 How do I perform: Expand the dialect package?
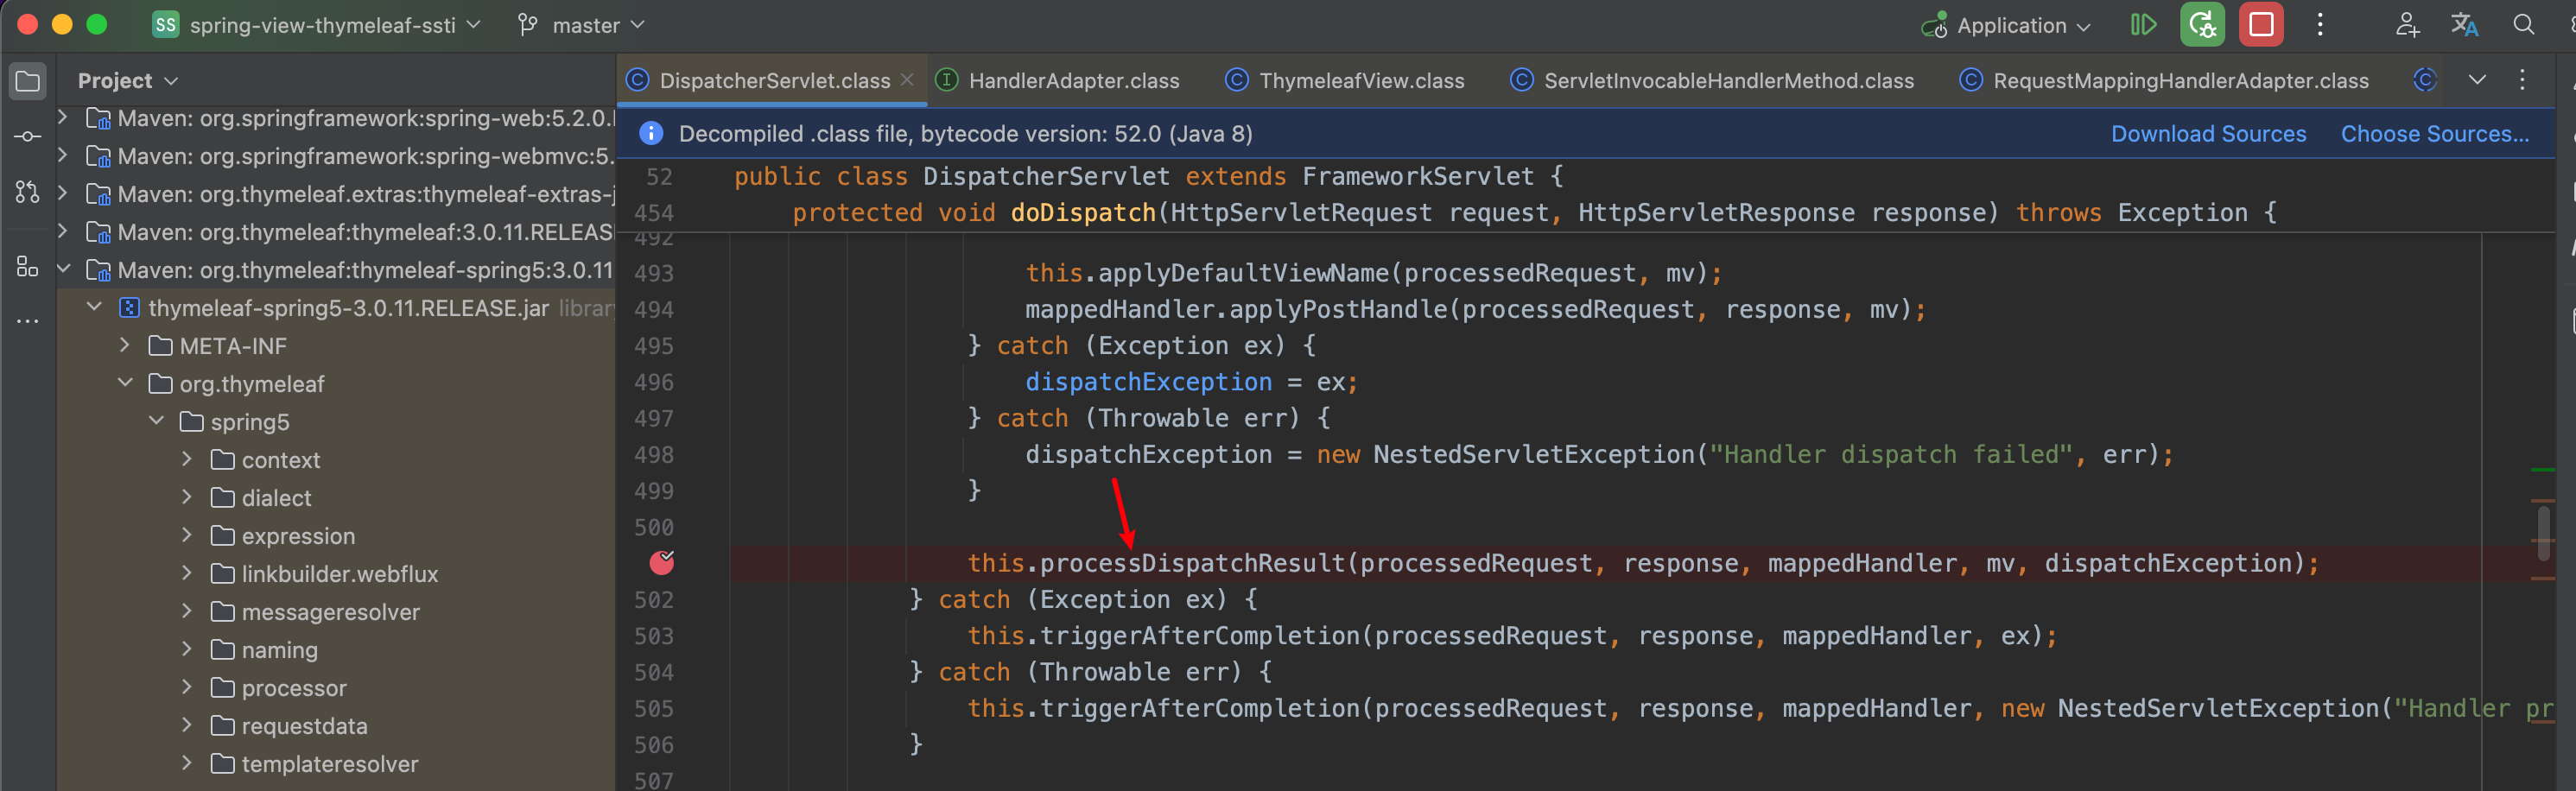187,498
